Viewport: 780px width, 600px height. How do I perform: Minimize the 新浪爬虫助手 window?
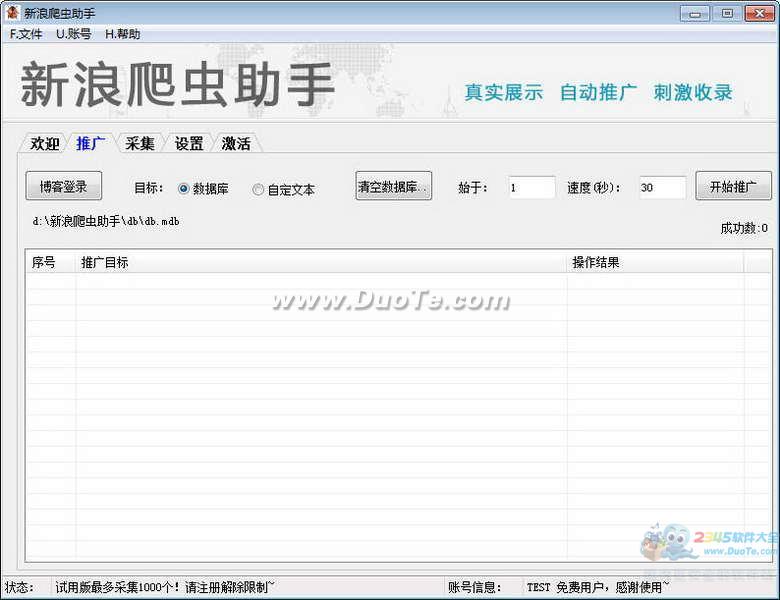pos(695,13)
